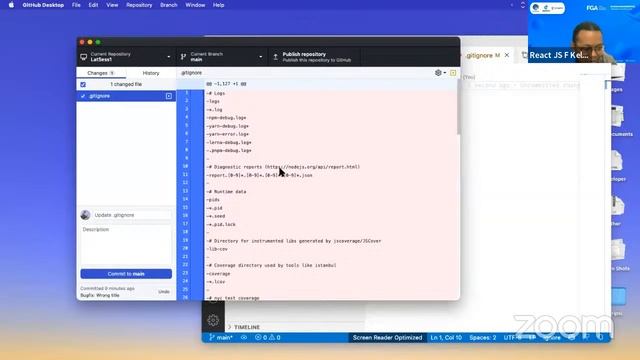Click Spaces: 2 in the status bar
The image size is (640, 360).
[x=483, y=338]
